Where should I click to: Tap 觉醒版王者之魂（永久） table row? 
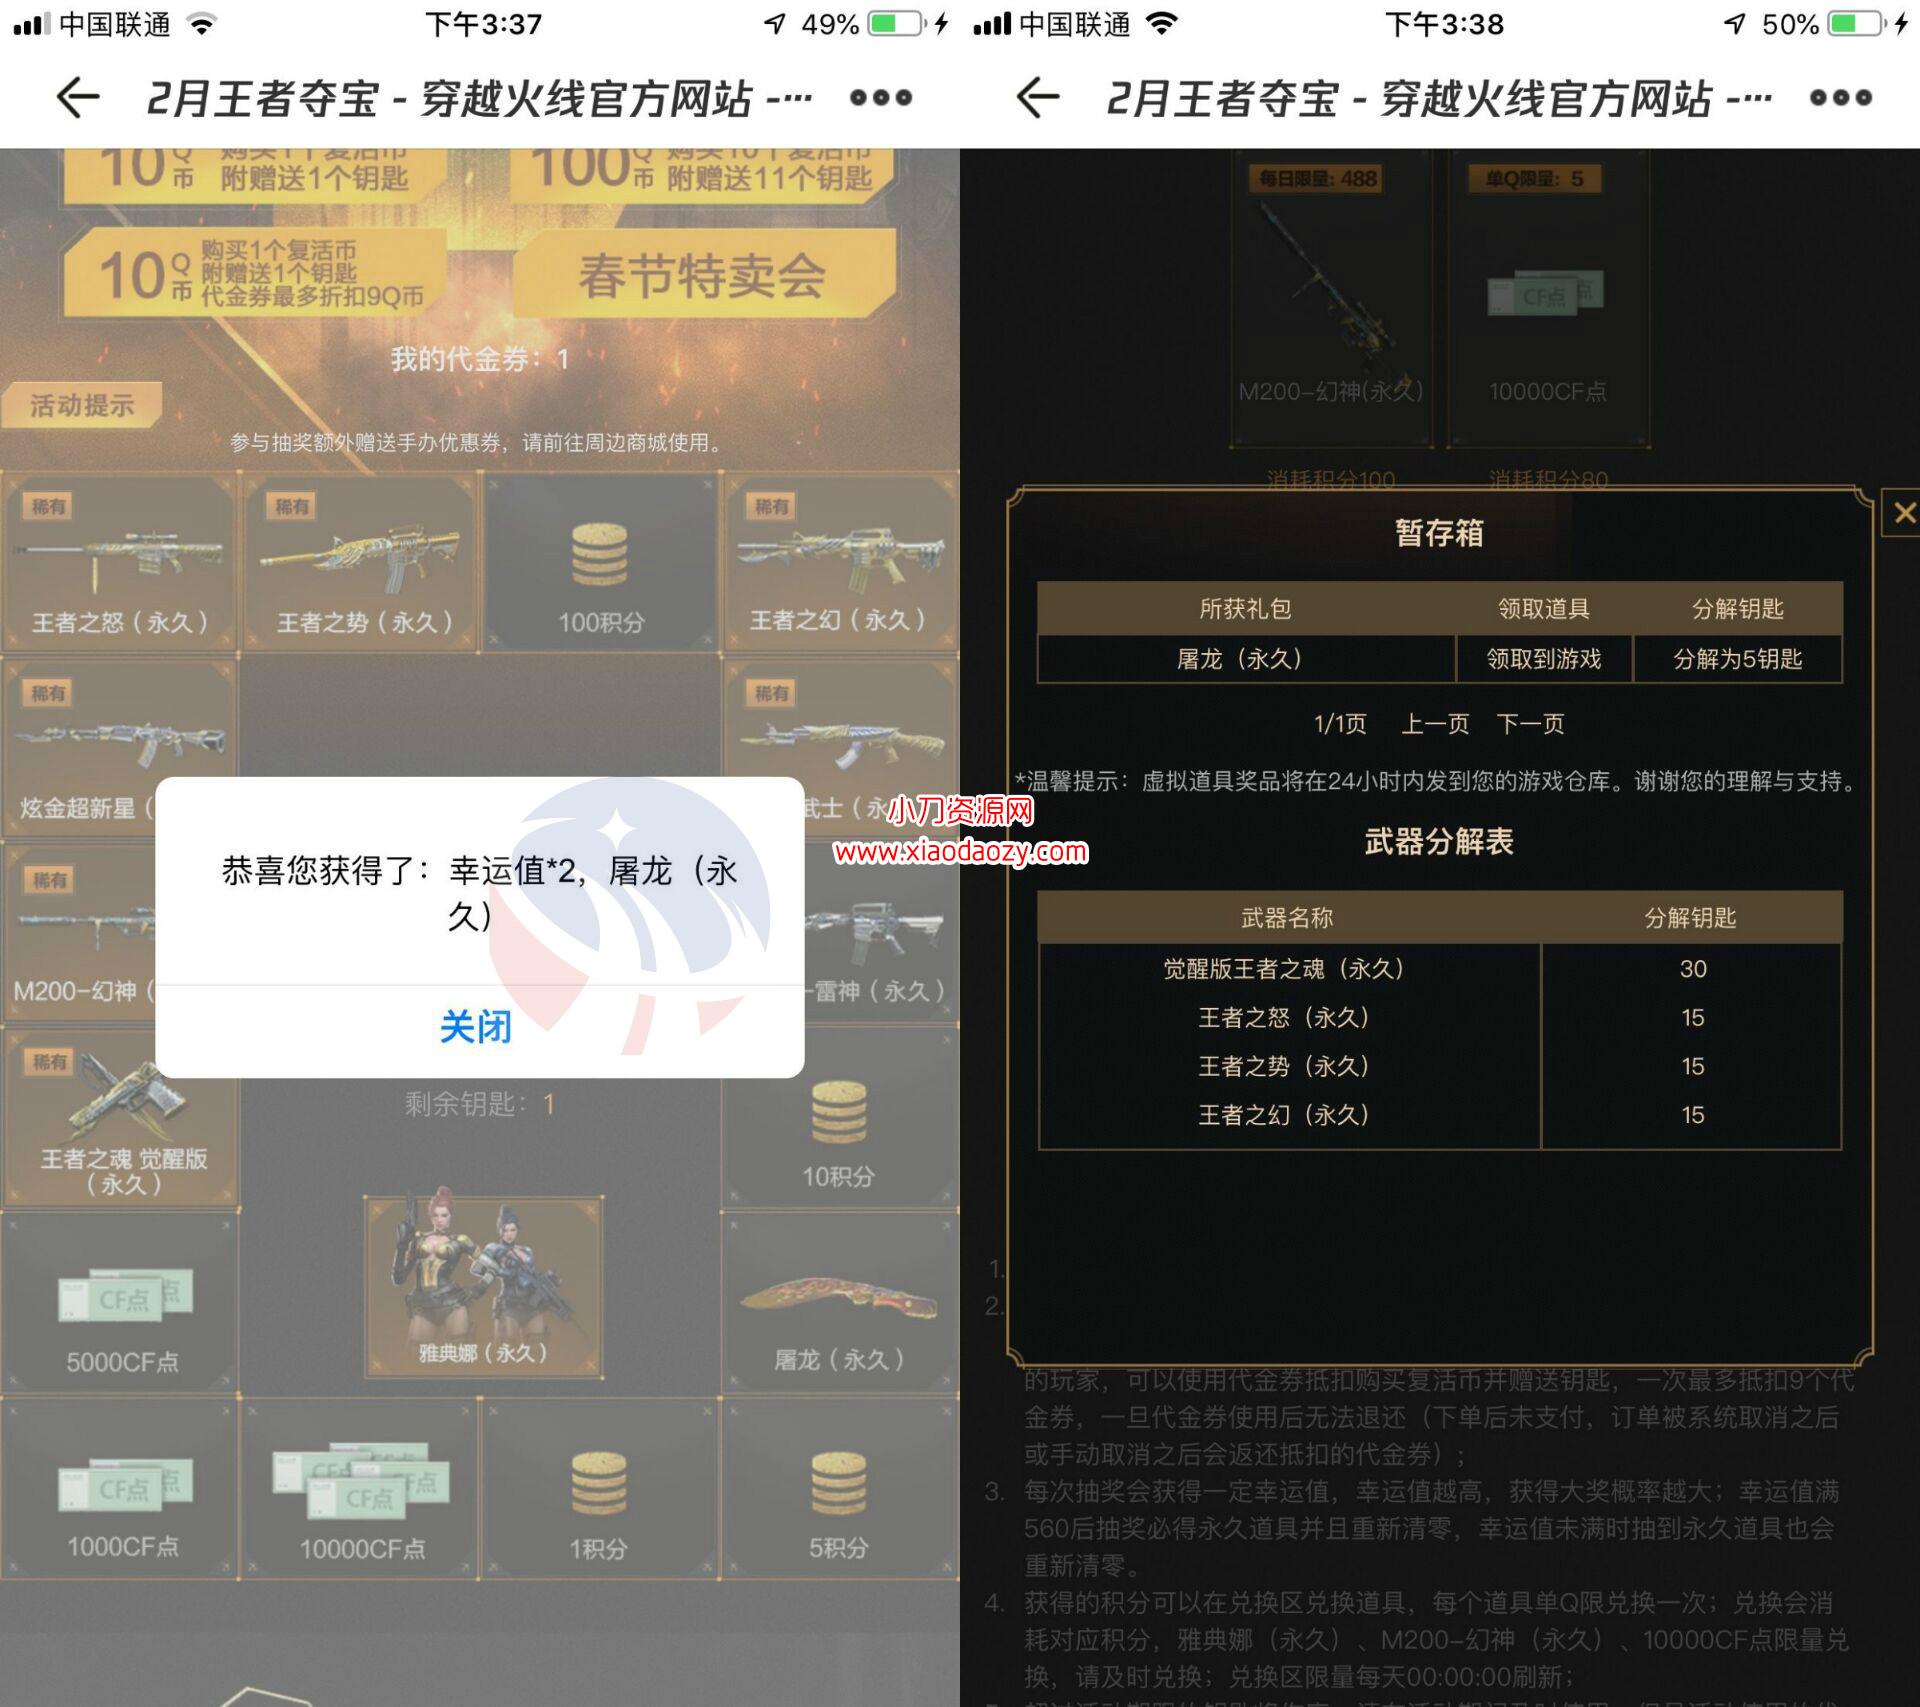pos(1440,969)
